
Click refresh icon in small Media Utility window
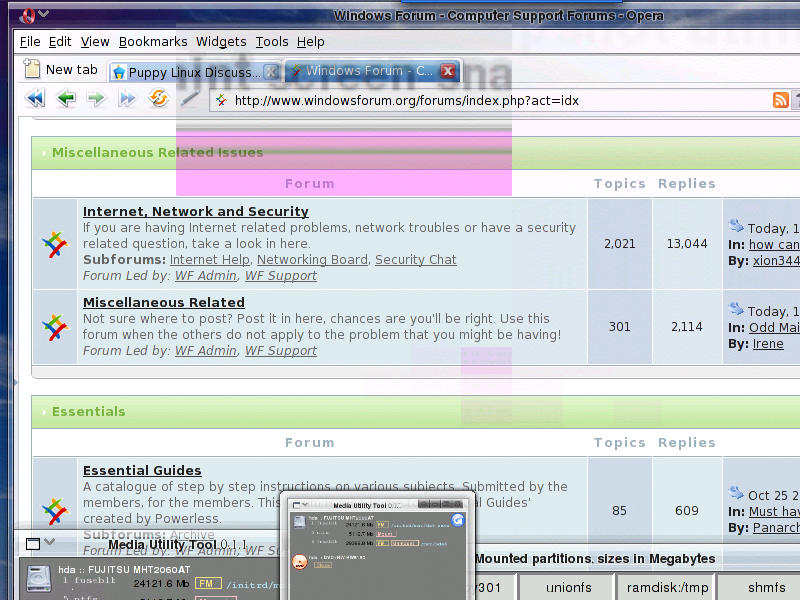click(458, 519)
